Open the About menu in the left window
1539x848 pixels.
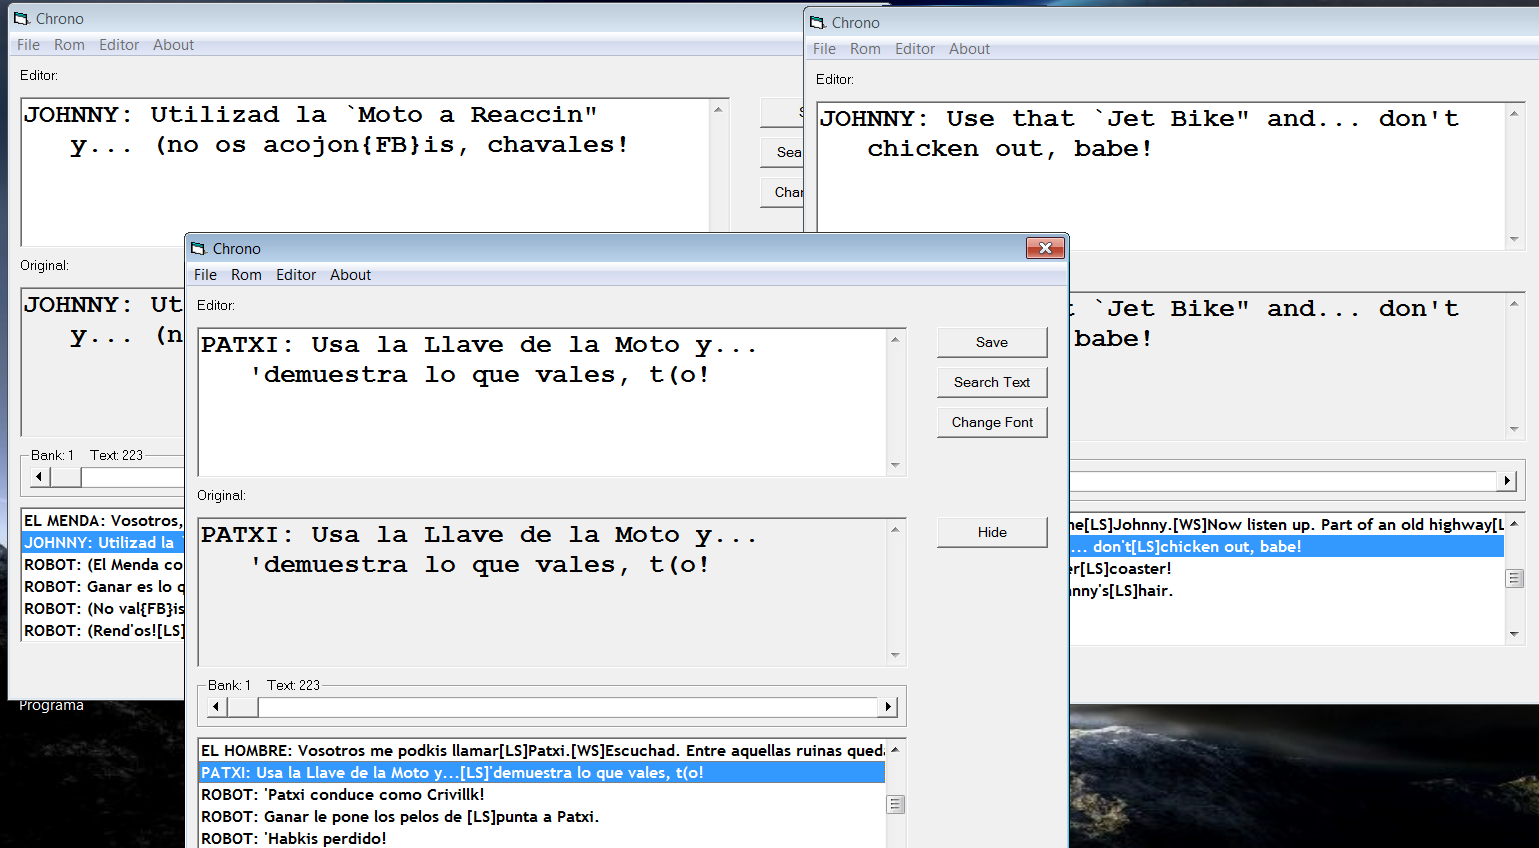(173, 45)
